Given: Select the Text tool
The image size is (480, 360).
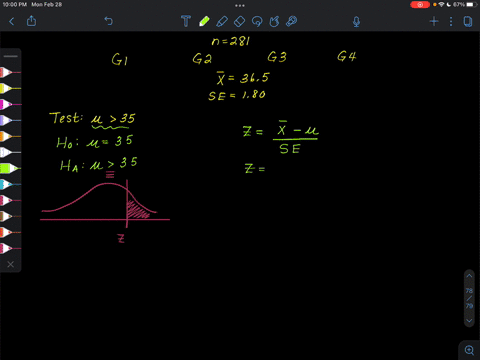Looking at the screenshot, I should [x=186, y=21].
